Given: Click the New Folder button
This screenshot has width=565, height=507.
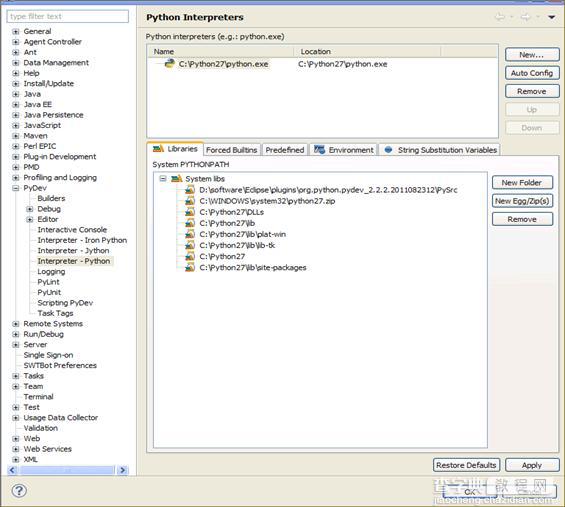Looking at the screenshot, I should click(x=522, y=182).
